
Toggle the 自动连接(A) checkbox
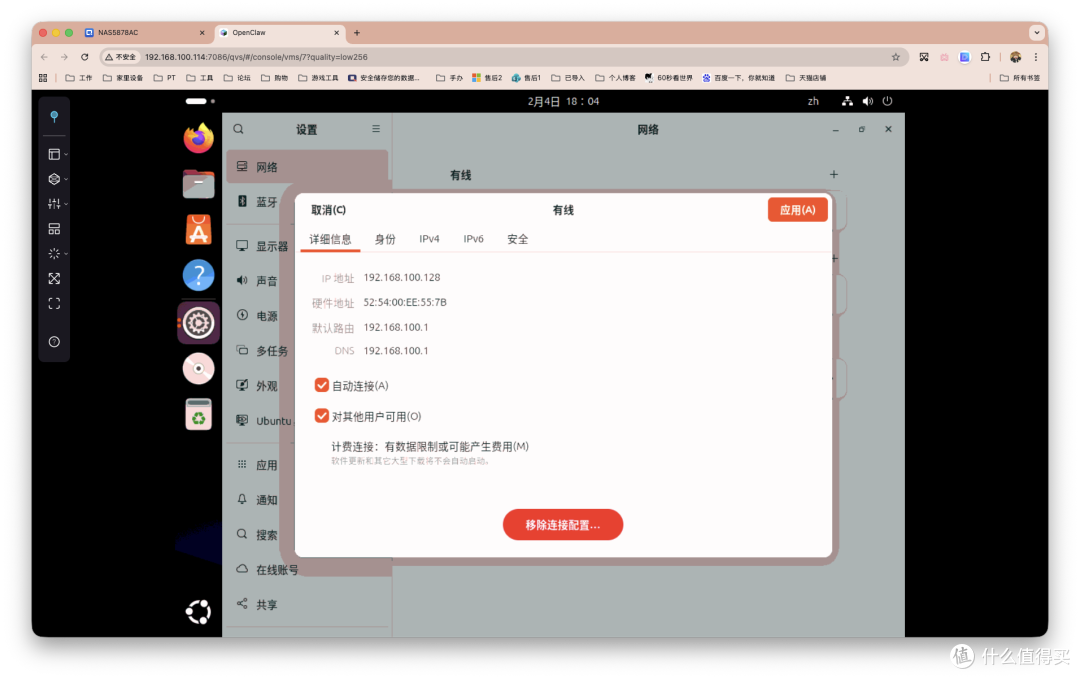pos(321,385)
